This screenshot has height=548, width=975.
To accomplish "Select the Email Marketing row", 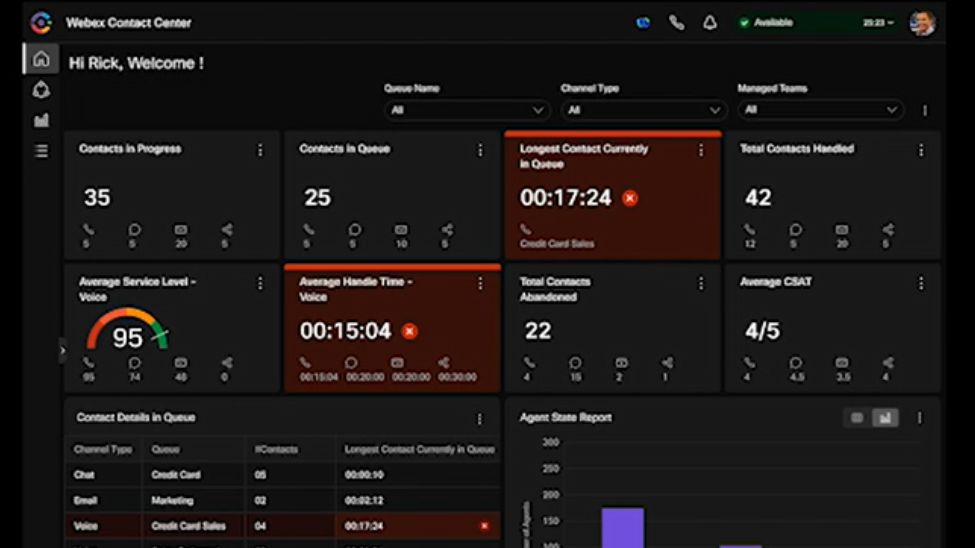I will [x=283, y=500].
